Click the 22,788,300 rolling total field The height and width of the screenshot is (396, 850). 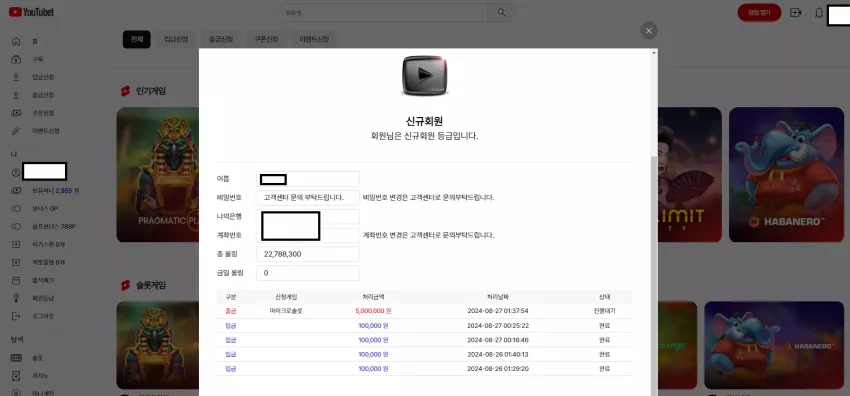pos(307,254)
